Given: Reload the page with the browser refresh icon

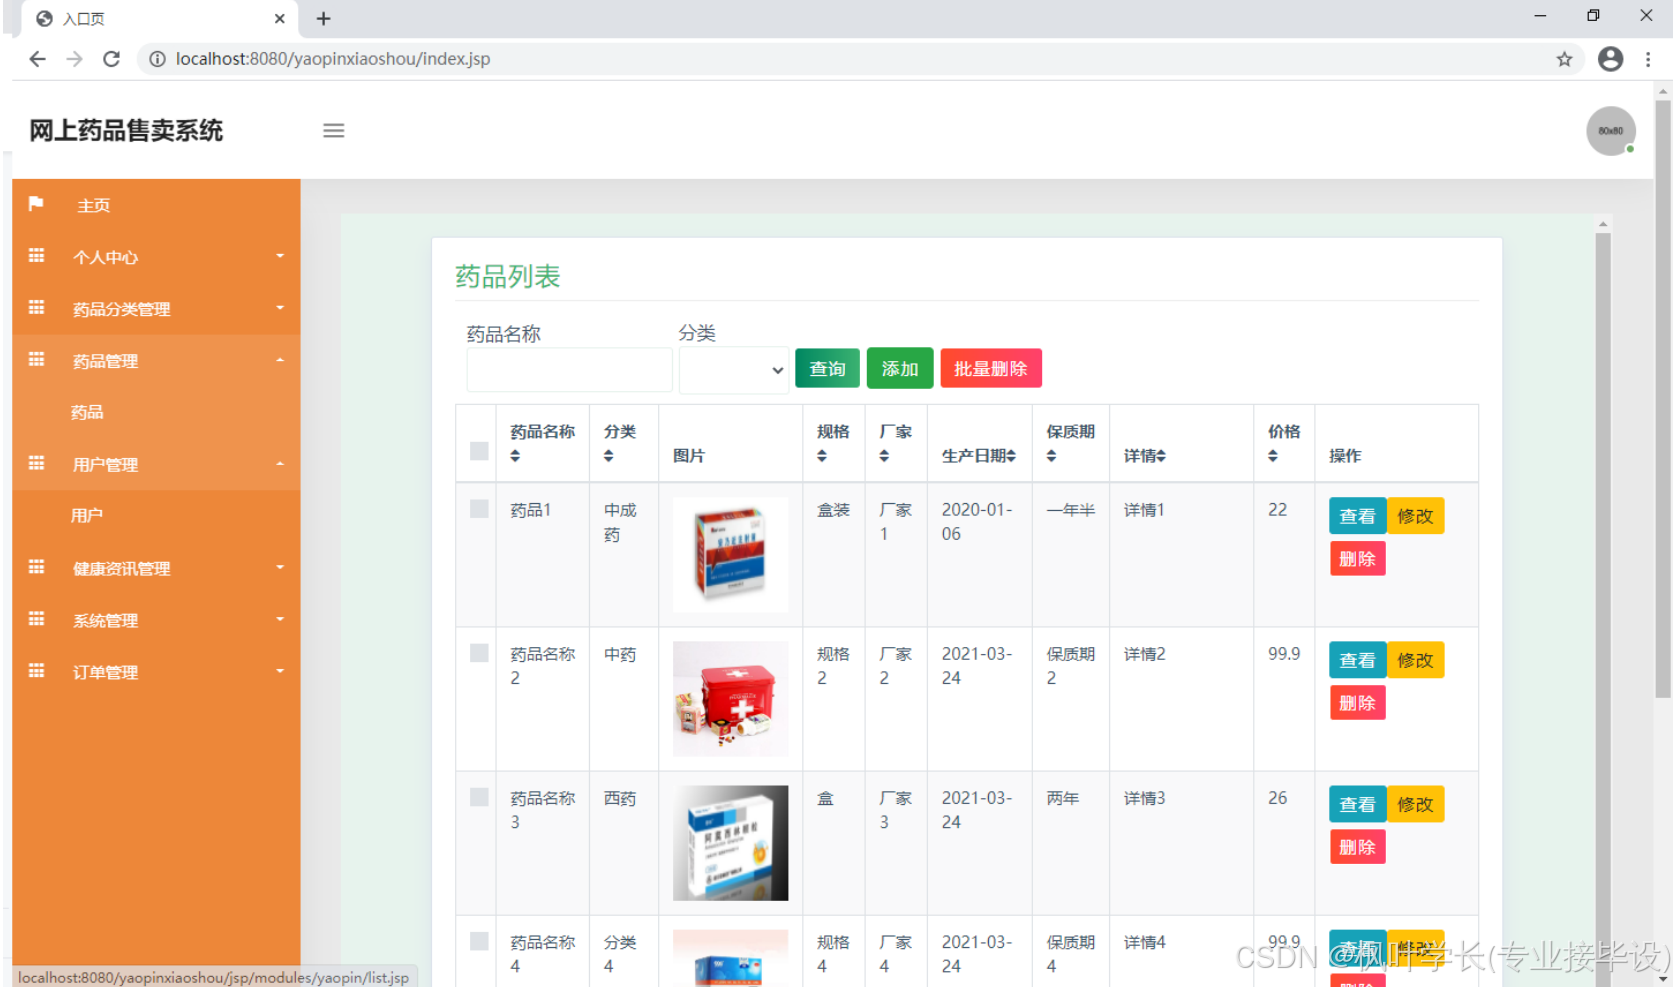Looking at the screenshot, I should point(111,59).
